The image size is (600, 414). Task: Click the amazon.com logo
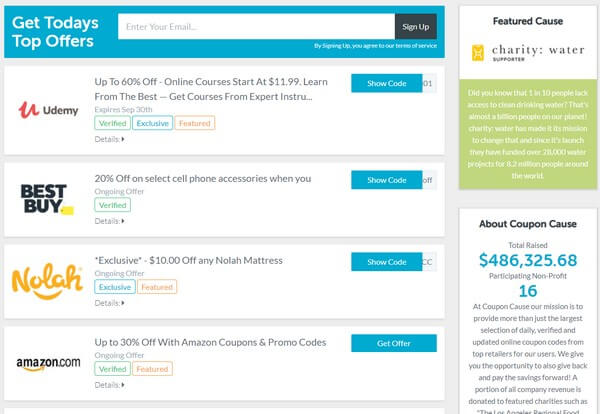48,363
